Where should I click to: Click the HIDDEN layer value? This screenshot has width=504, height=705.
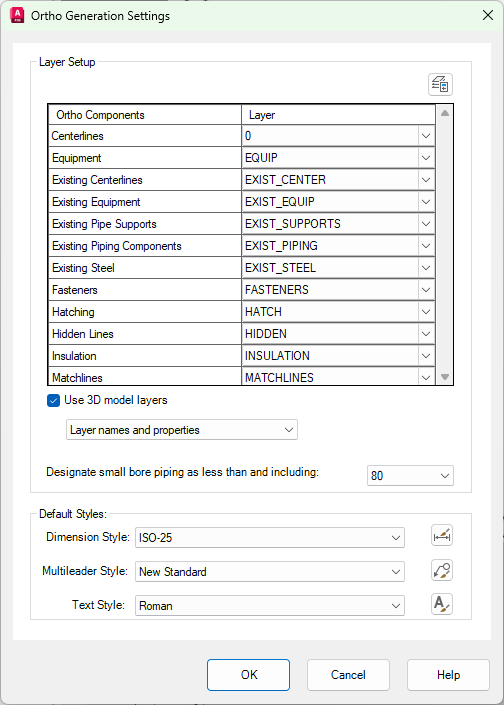coord(266,334)
